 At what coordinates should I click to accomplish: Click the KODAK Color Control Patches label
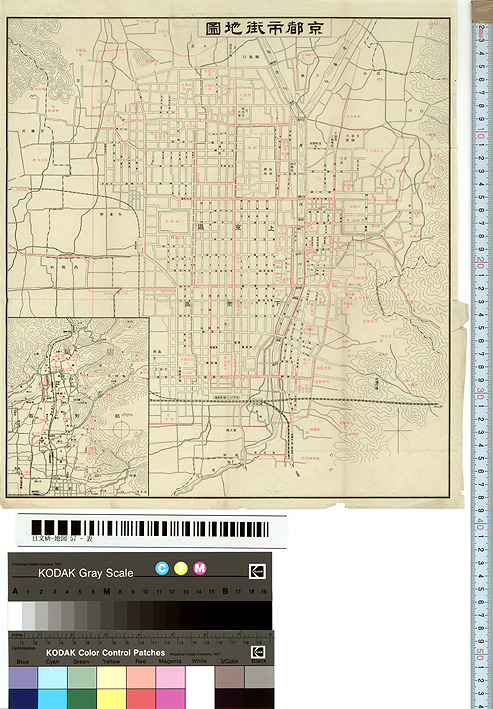point(105,652)
